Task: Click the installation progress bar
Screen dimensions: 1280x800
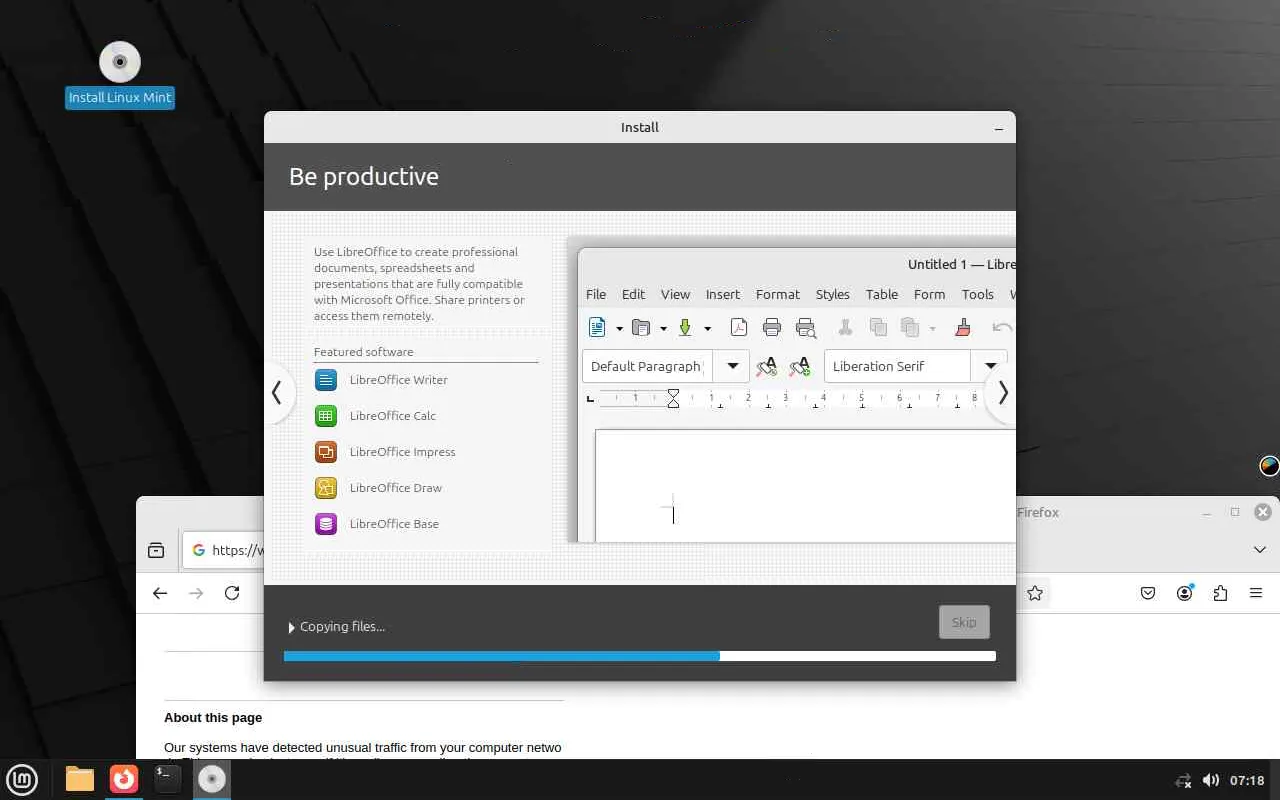Action: point(640,656)
